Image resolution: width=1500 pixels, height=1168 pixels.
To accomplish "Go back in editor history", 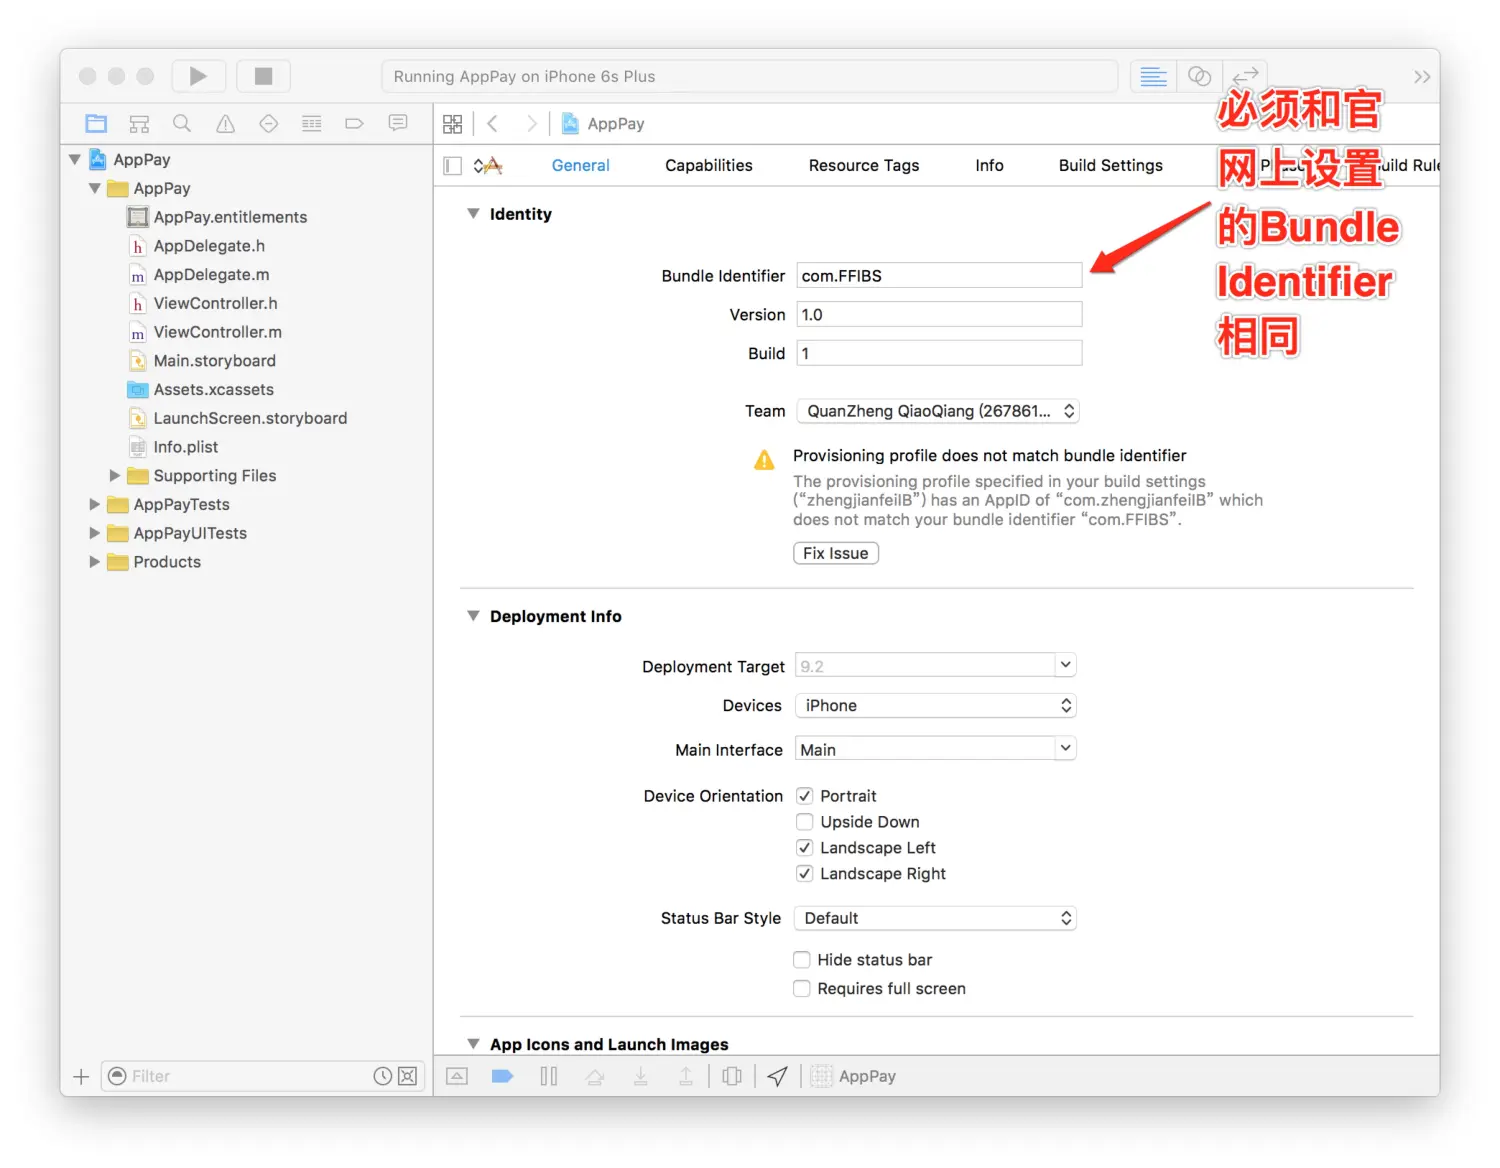I will pyautogui.click(x=493, y=124).
